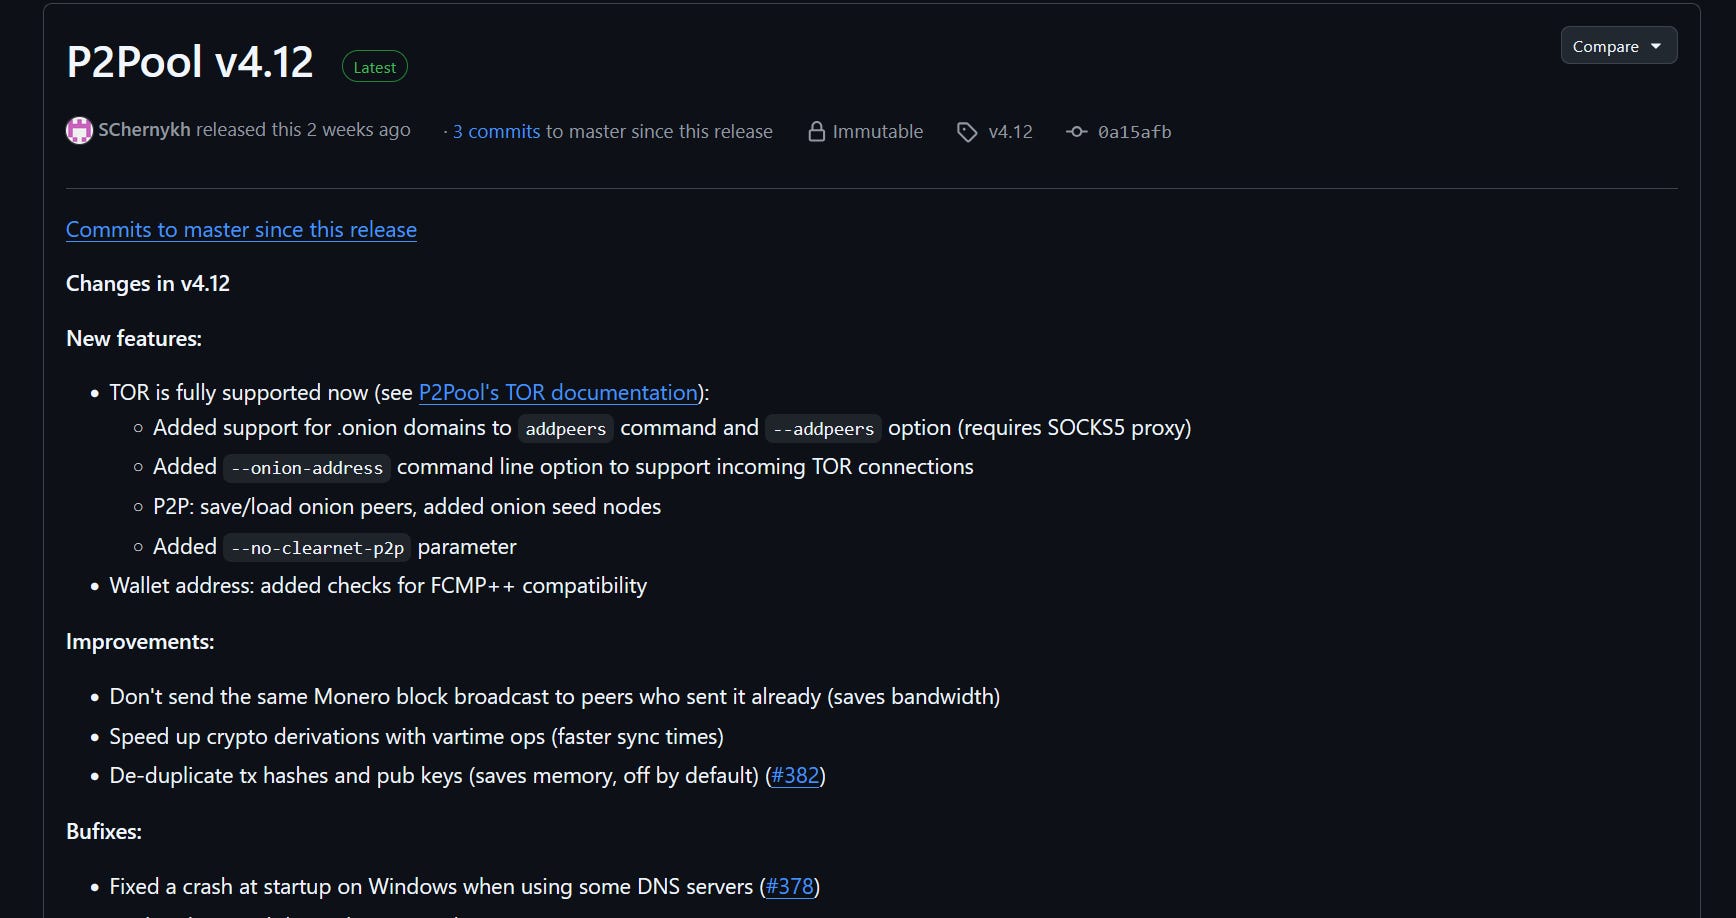Open issue #382 link
Screen dimensions: 1736x918
[795, 775]
